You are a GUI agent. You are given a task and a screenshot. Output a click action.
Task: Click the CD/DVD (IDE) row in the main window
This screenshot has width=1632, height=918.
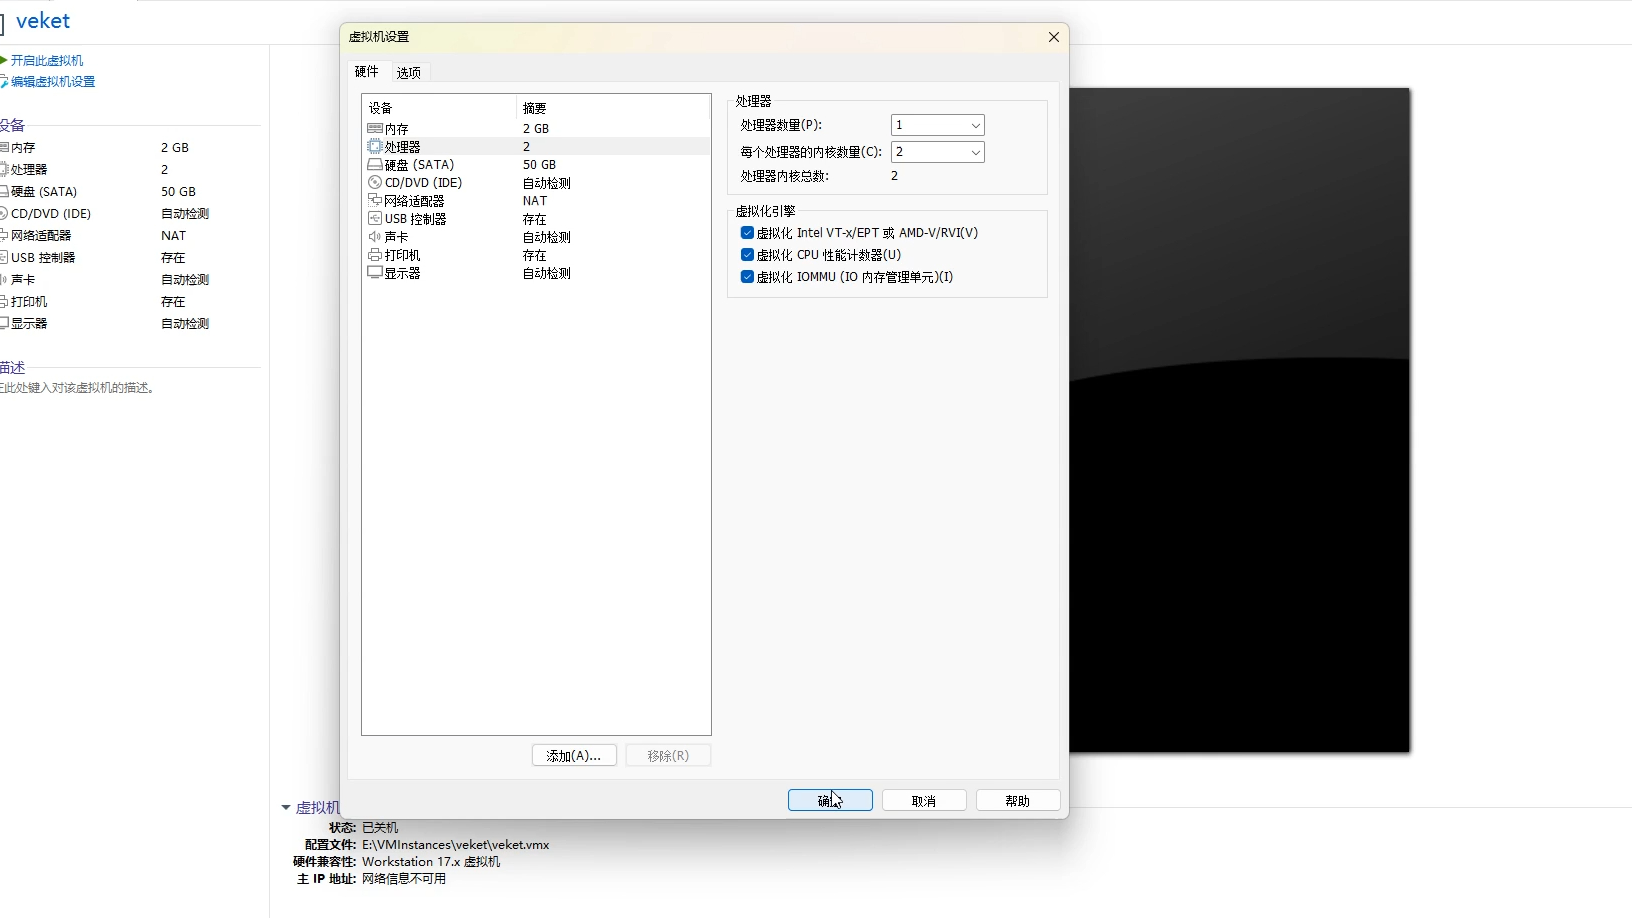click(130, 213)
